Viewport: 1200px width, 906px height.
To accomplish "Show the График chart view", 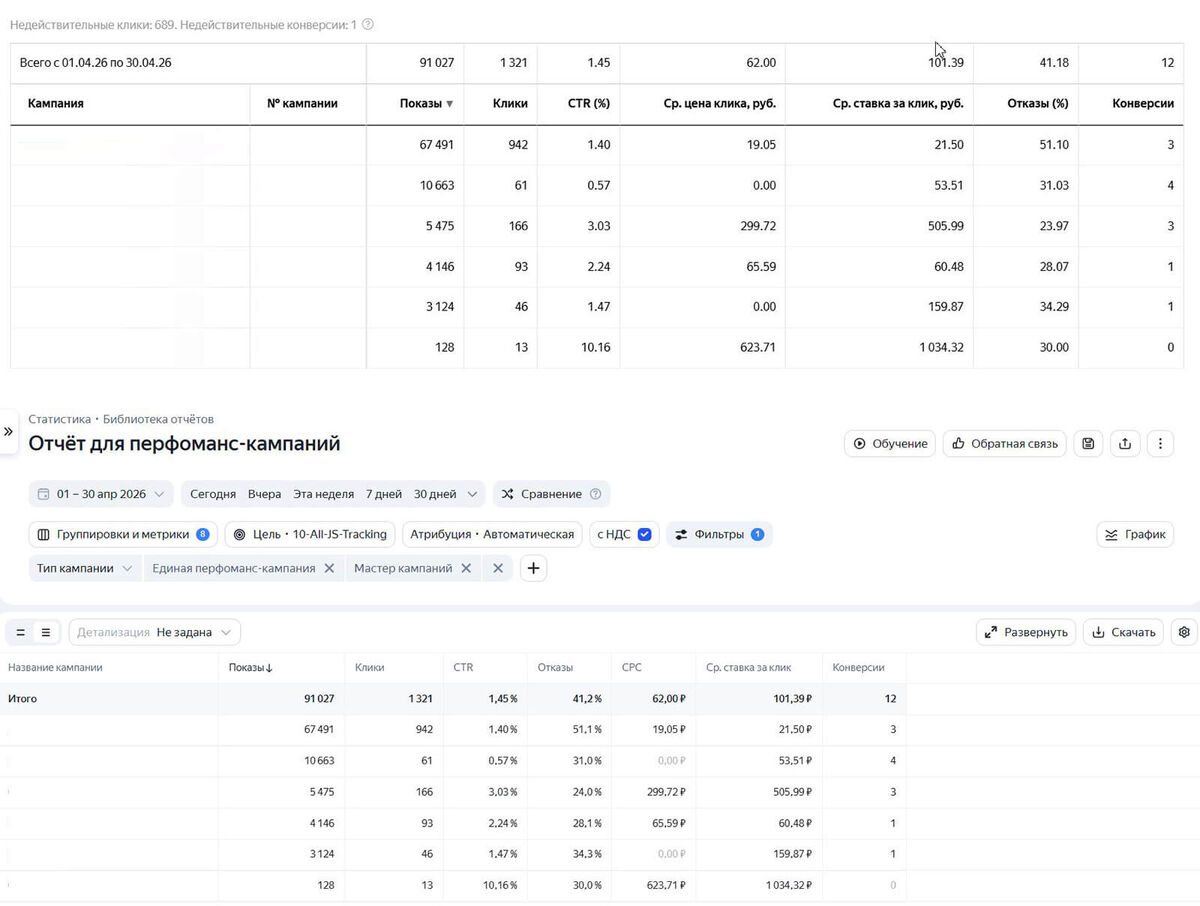I will pos(1135,534).
